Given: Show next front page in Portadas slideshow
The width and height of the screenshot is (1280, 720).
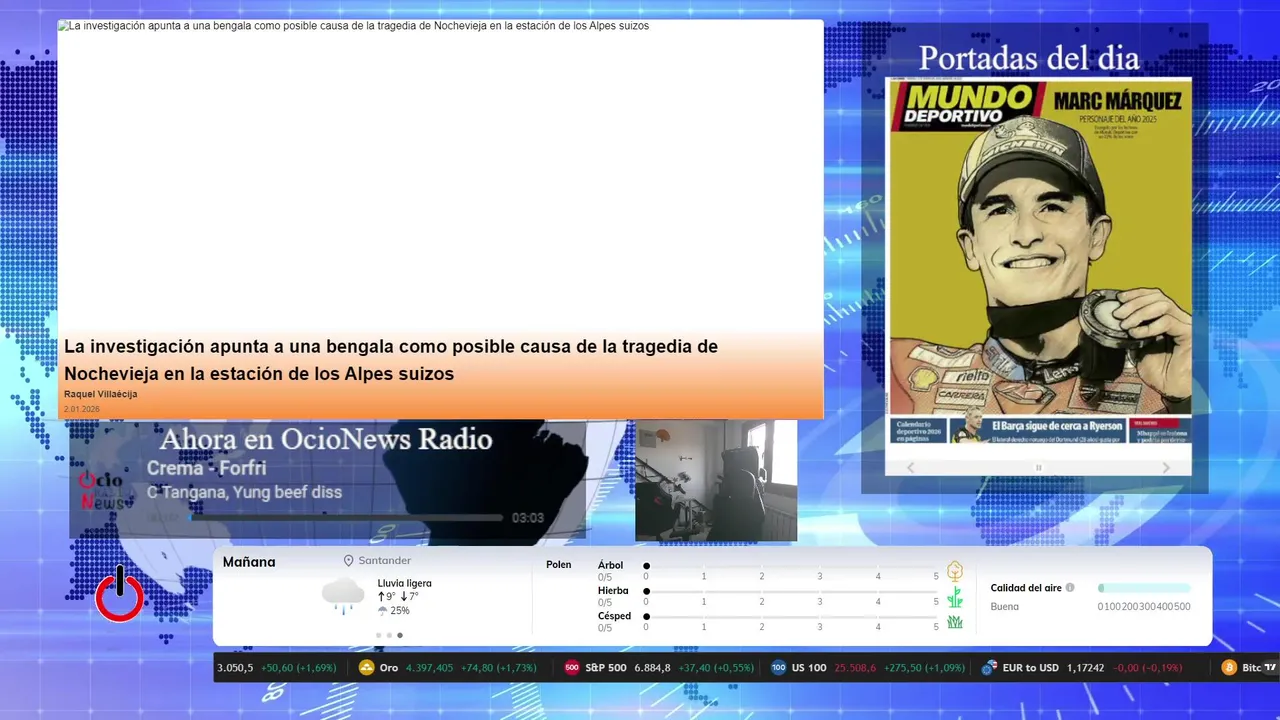Looking at the screenshot, I should pyautogui.click(x=1165, y=467).
